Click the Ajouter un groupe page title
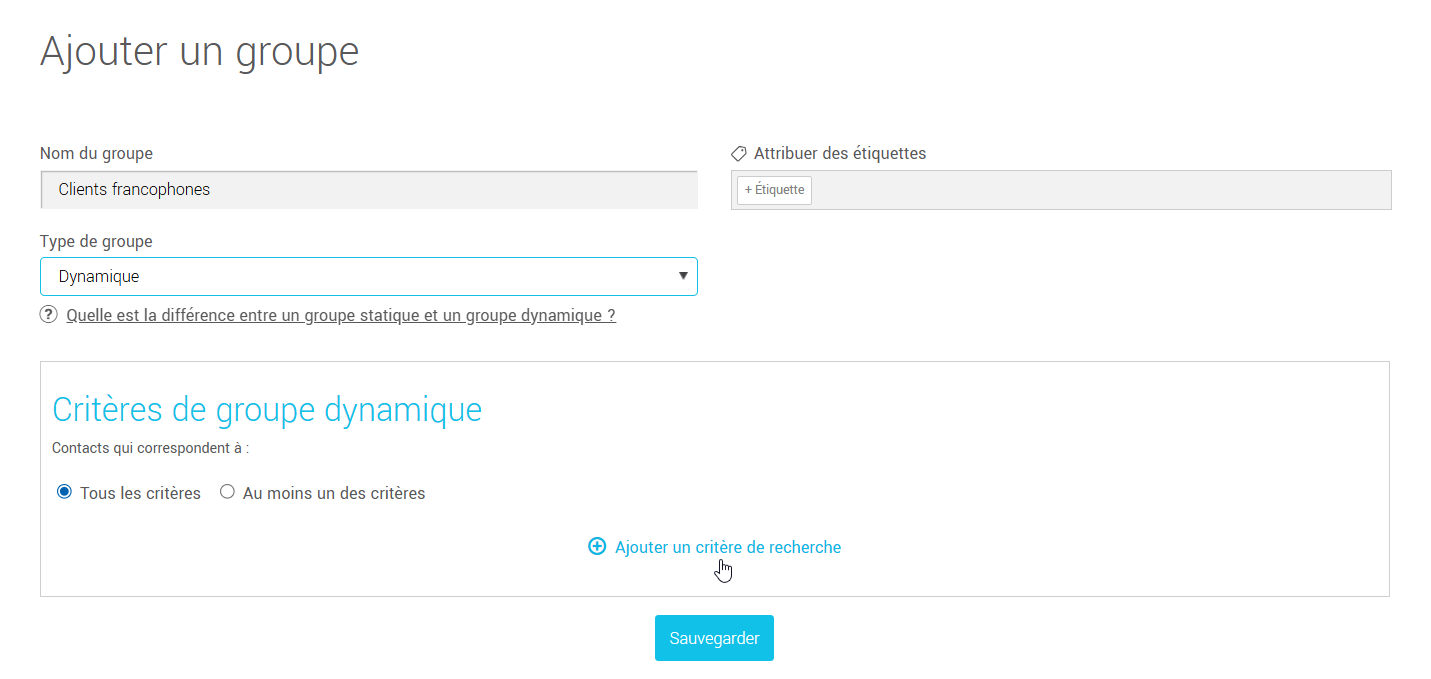This screenshot has height=679, width=1431. pos(199,50)
